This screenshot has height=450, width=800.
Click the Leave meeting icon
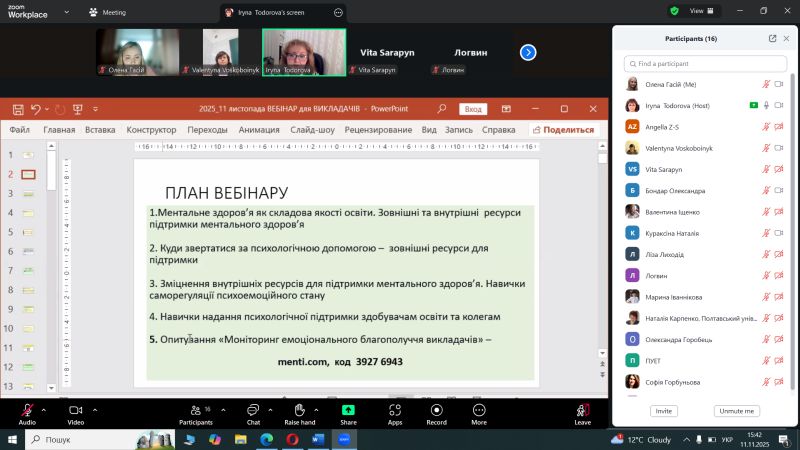coord(582,410)
